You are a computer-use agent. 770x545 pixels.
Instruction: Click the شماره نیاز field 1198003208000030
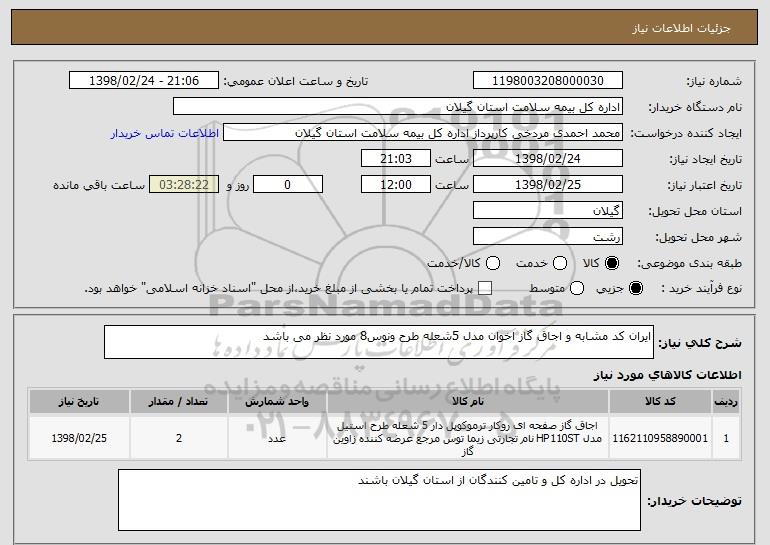tap(548, 81)
